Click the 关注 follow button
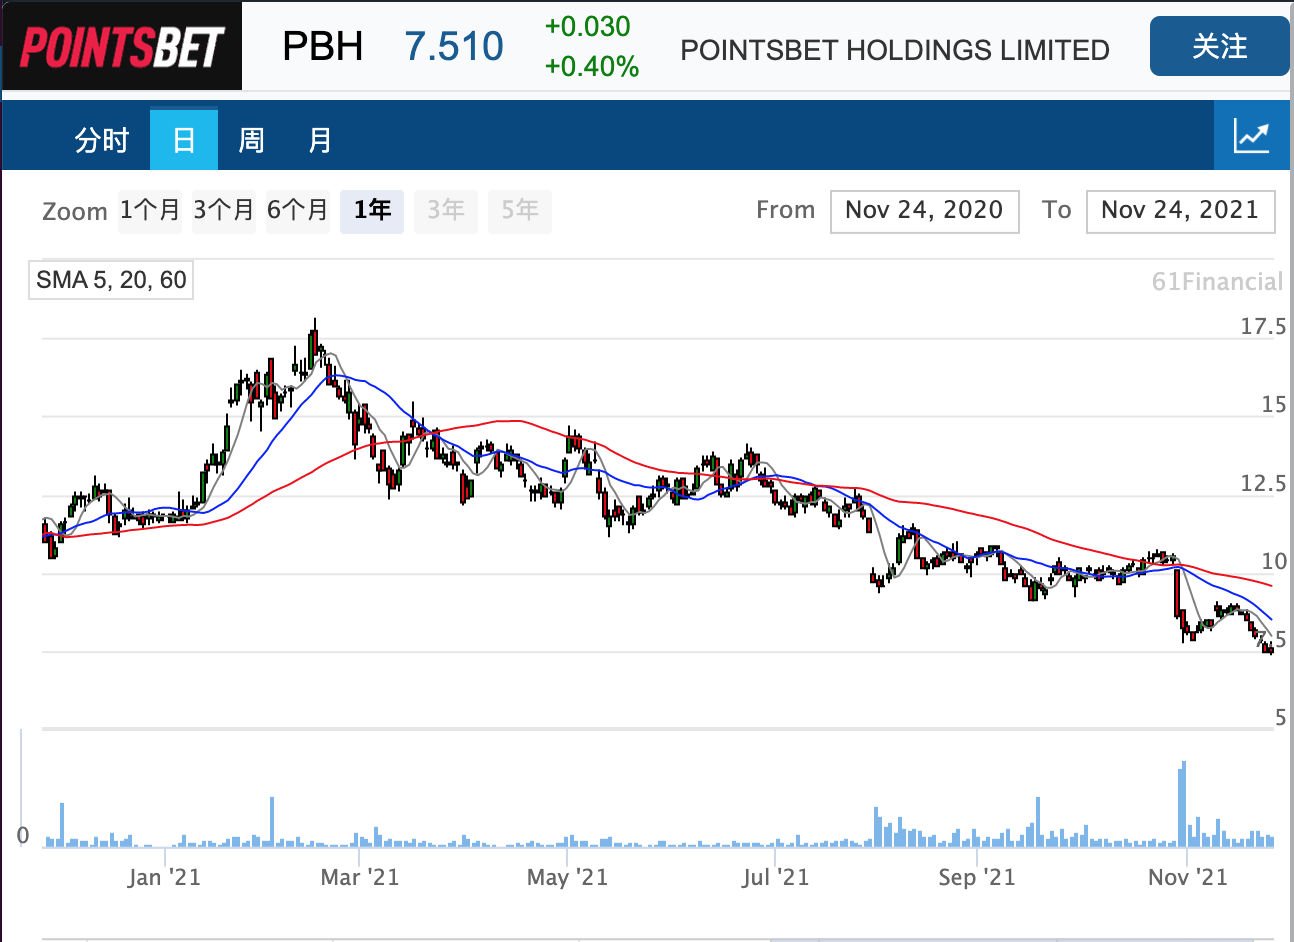Viewport: 1294px width, 942px height. [1219, 46]
